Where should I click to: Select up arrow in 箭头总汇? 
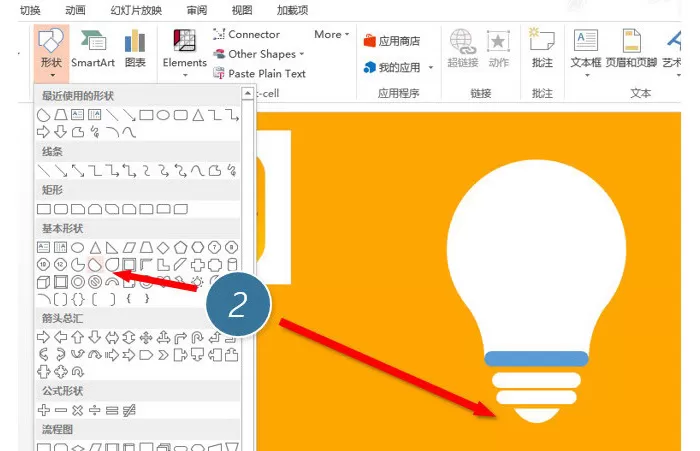click(78, 337)
